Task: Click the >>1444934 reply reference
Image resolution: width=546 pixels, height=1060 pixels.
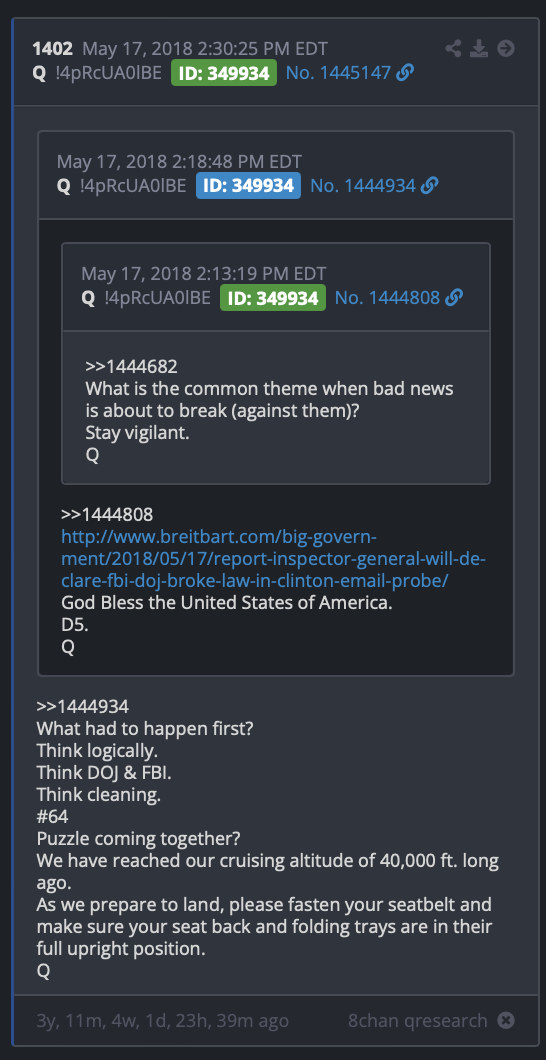Action: coord(82,706)
